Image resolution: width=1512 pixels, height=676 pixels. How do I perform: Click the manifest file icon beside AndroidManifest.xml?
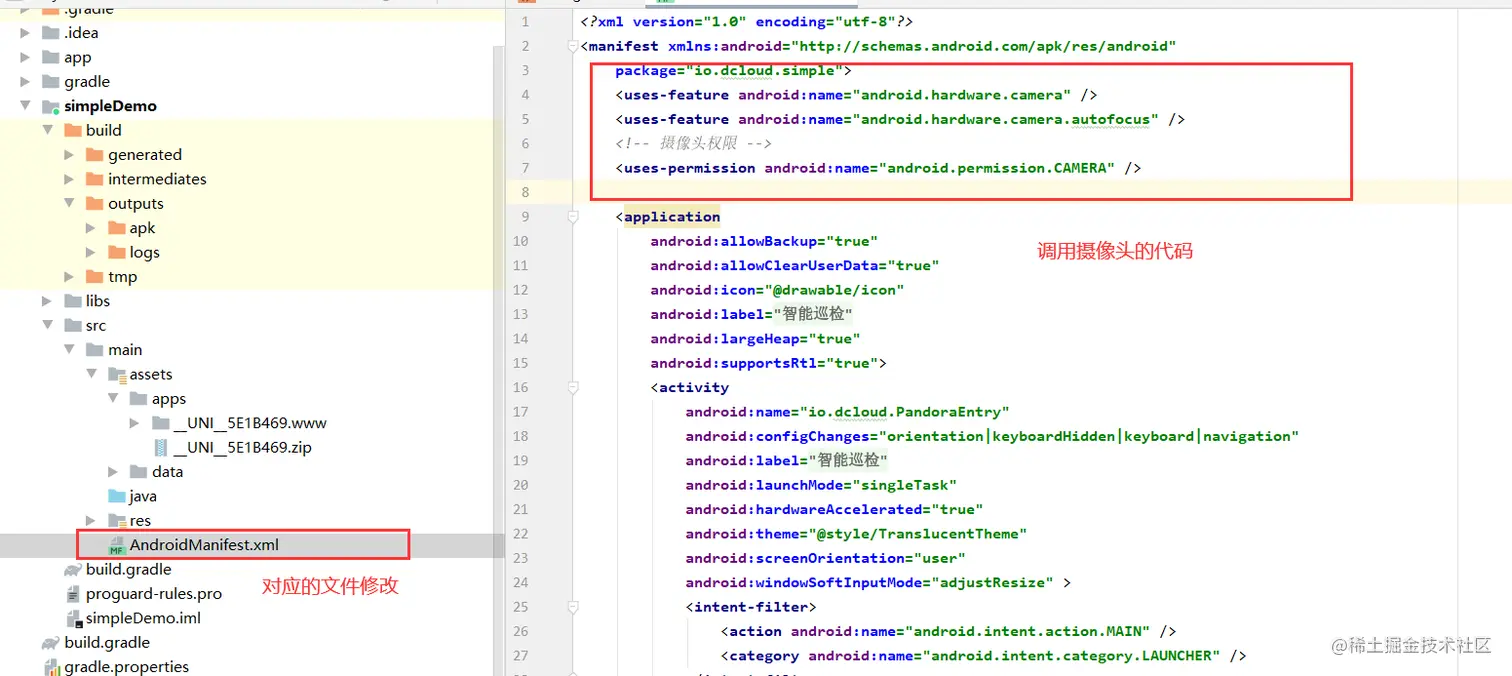click(117, 545)
